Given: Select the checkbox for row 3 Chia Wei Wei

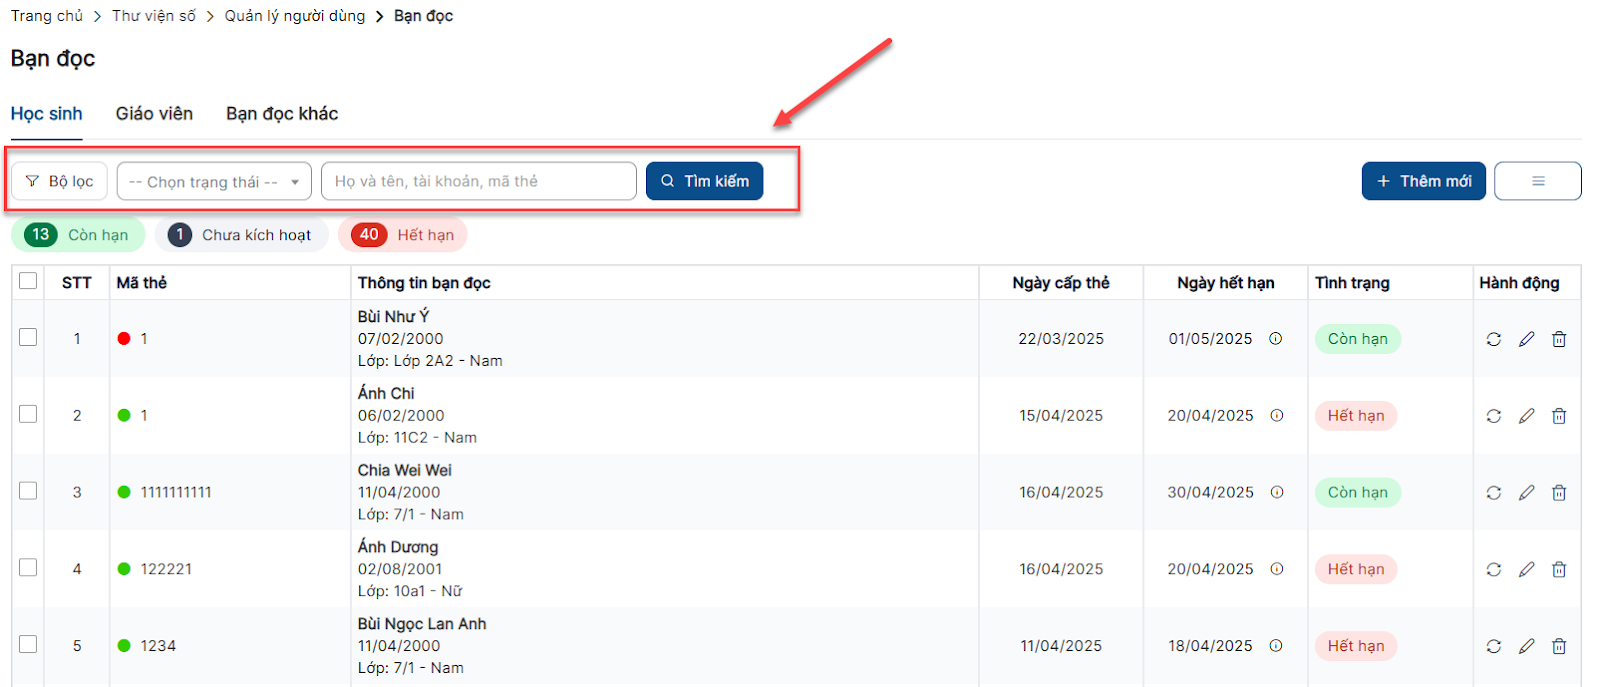Looking at the screenshot, I should click(28, 491).
